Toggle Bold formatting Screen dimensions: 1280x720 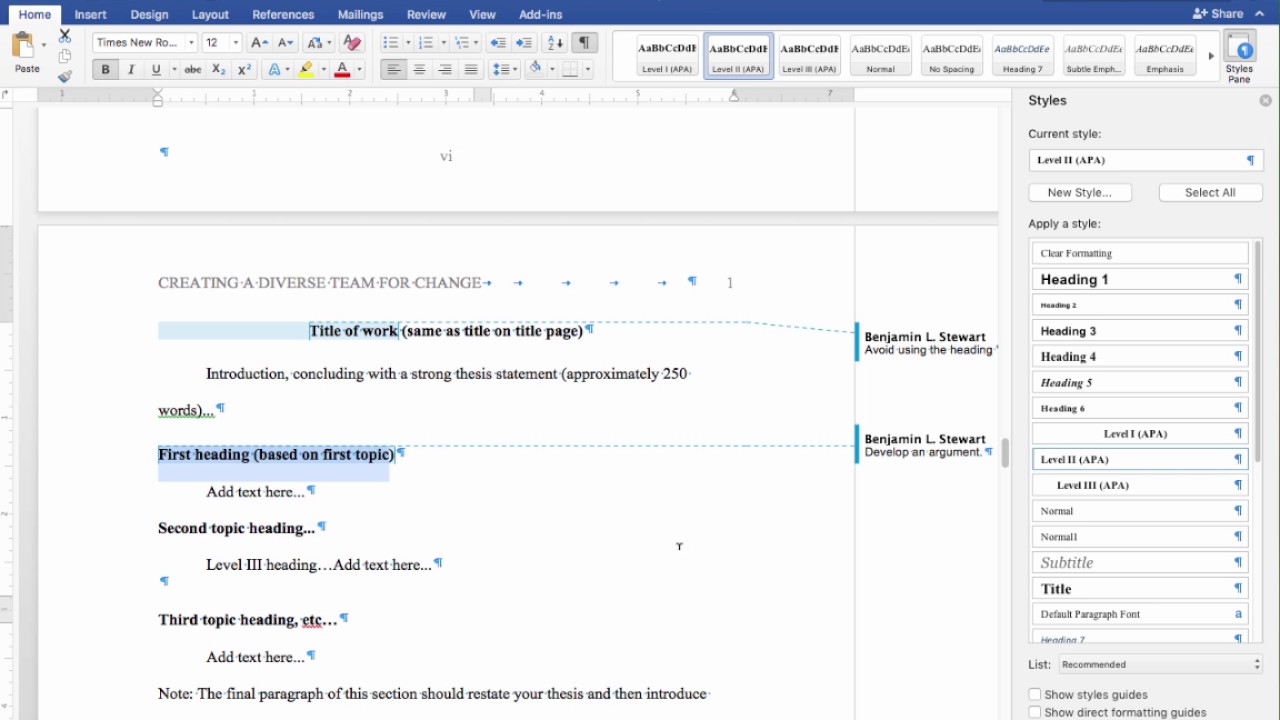105,70
